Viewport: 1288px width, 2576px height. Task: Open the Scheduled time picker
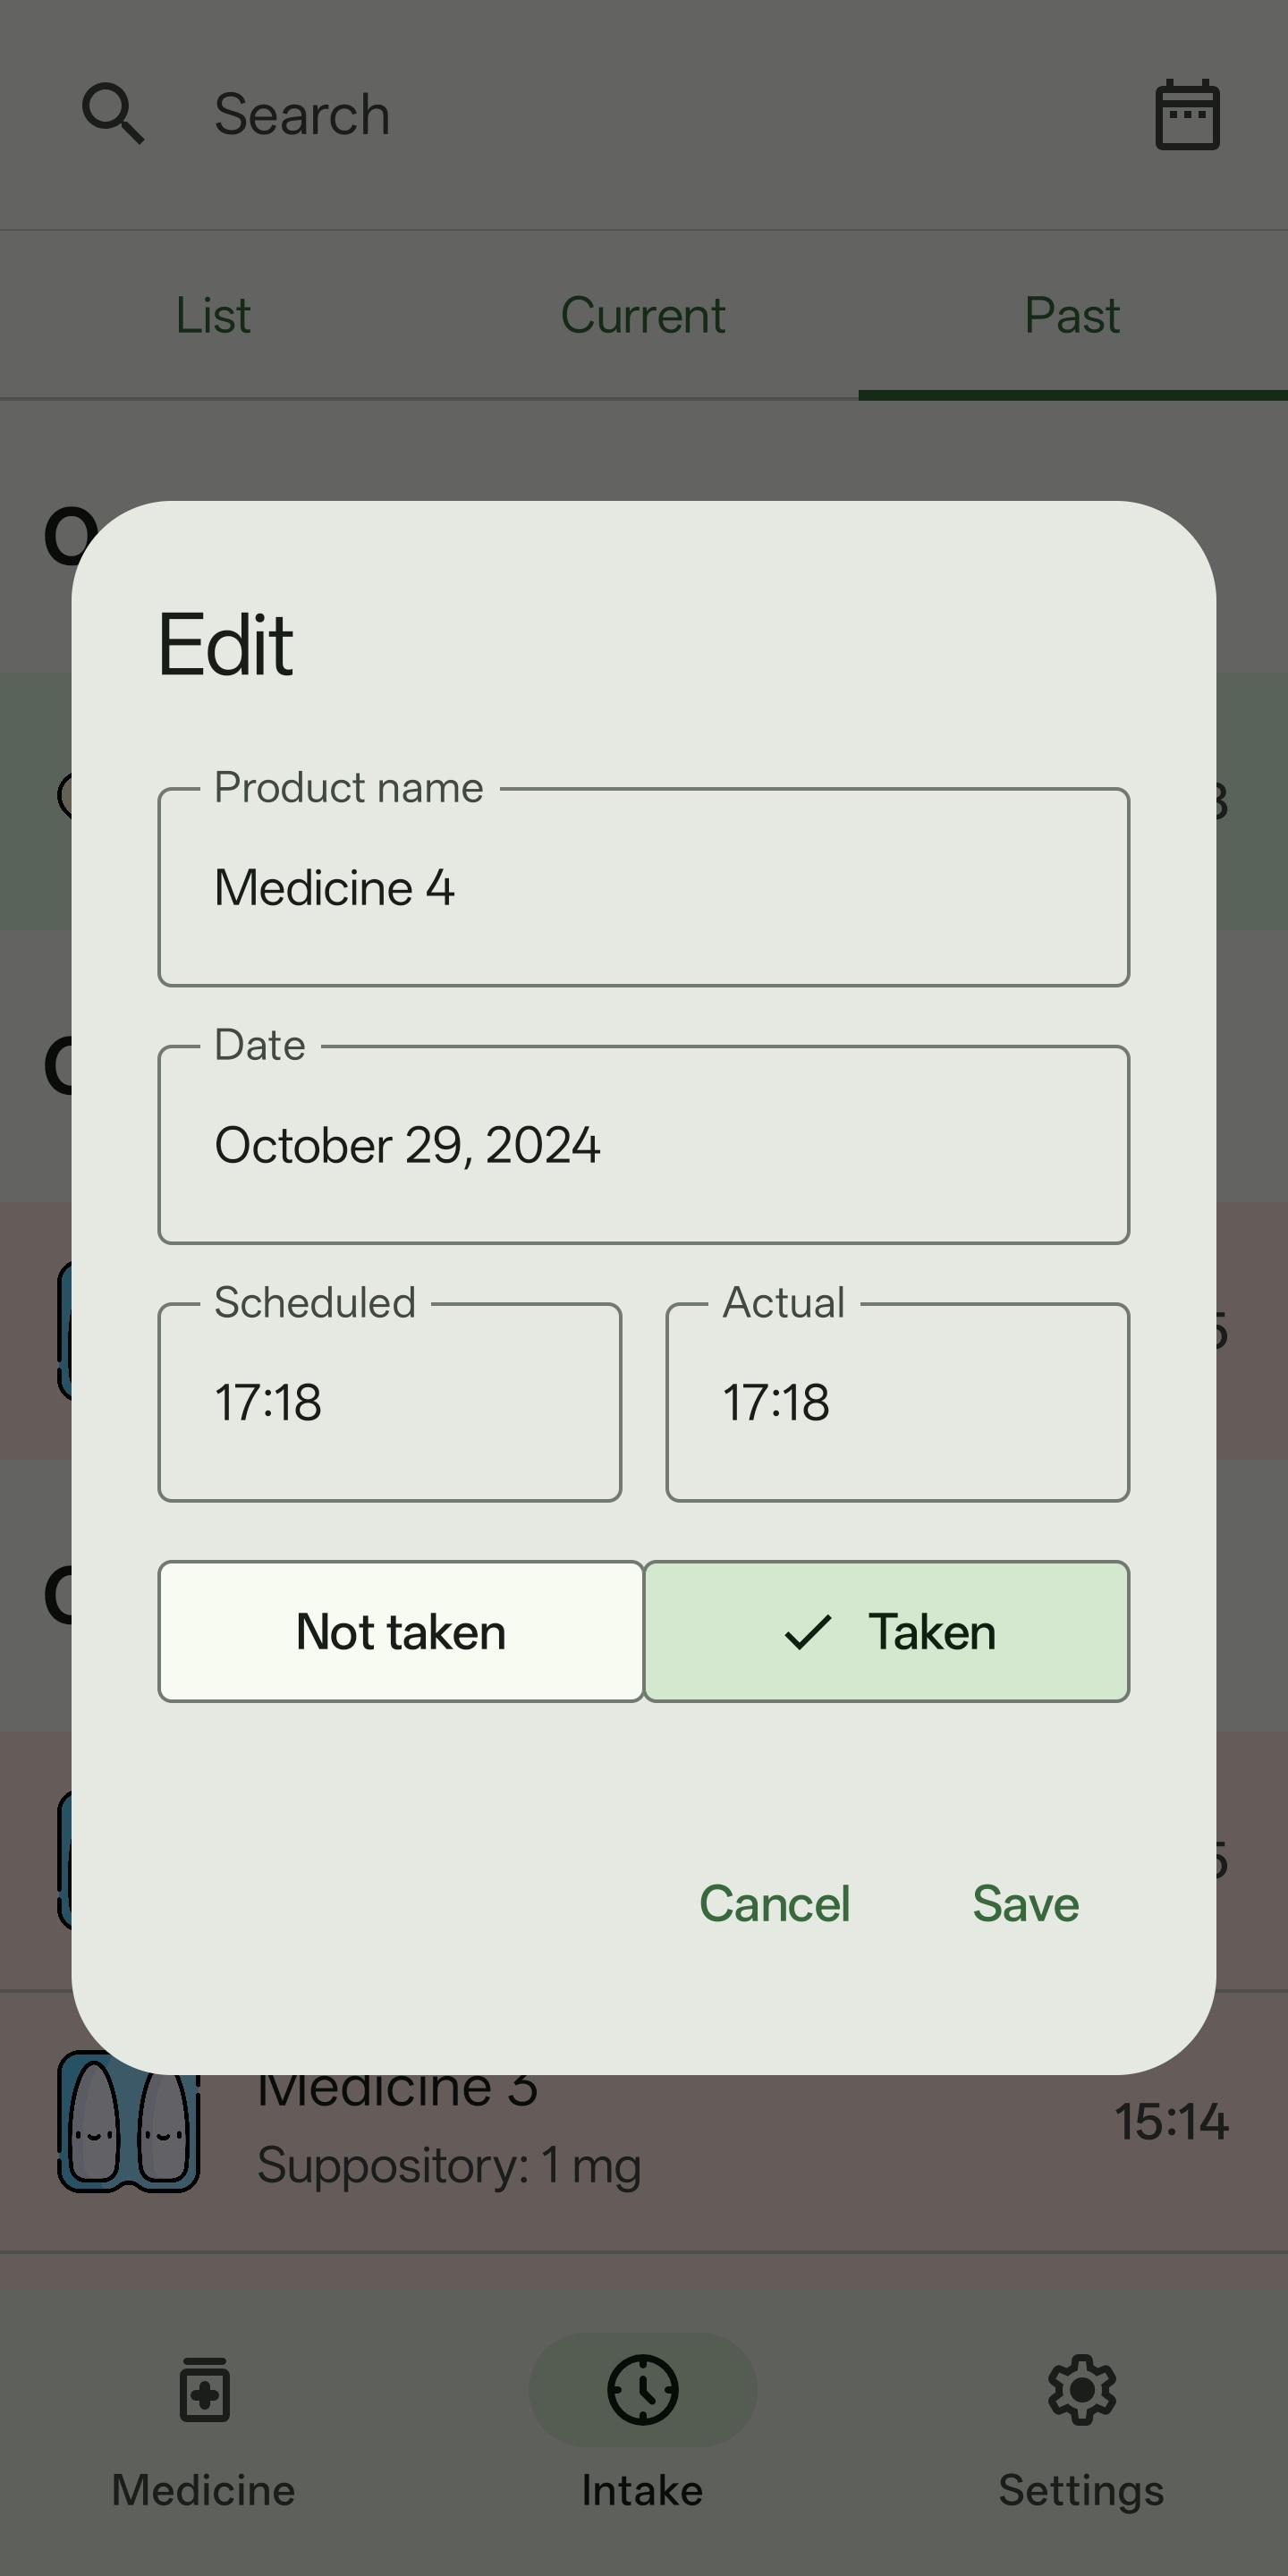389,1402
